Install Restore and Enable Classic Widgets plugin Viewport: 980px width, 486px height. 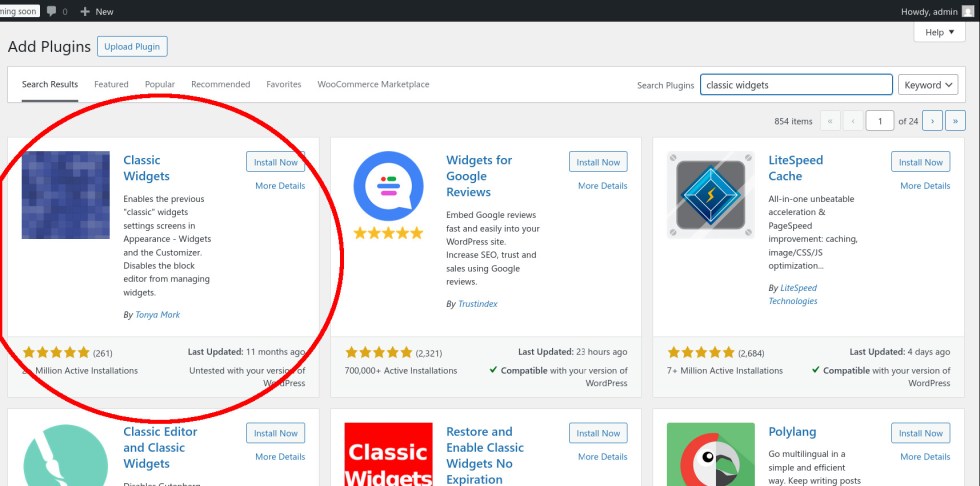[x=598, y=433]
